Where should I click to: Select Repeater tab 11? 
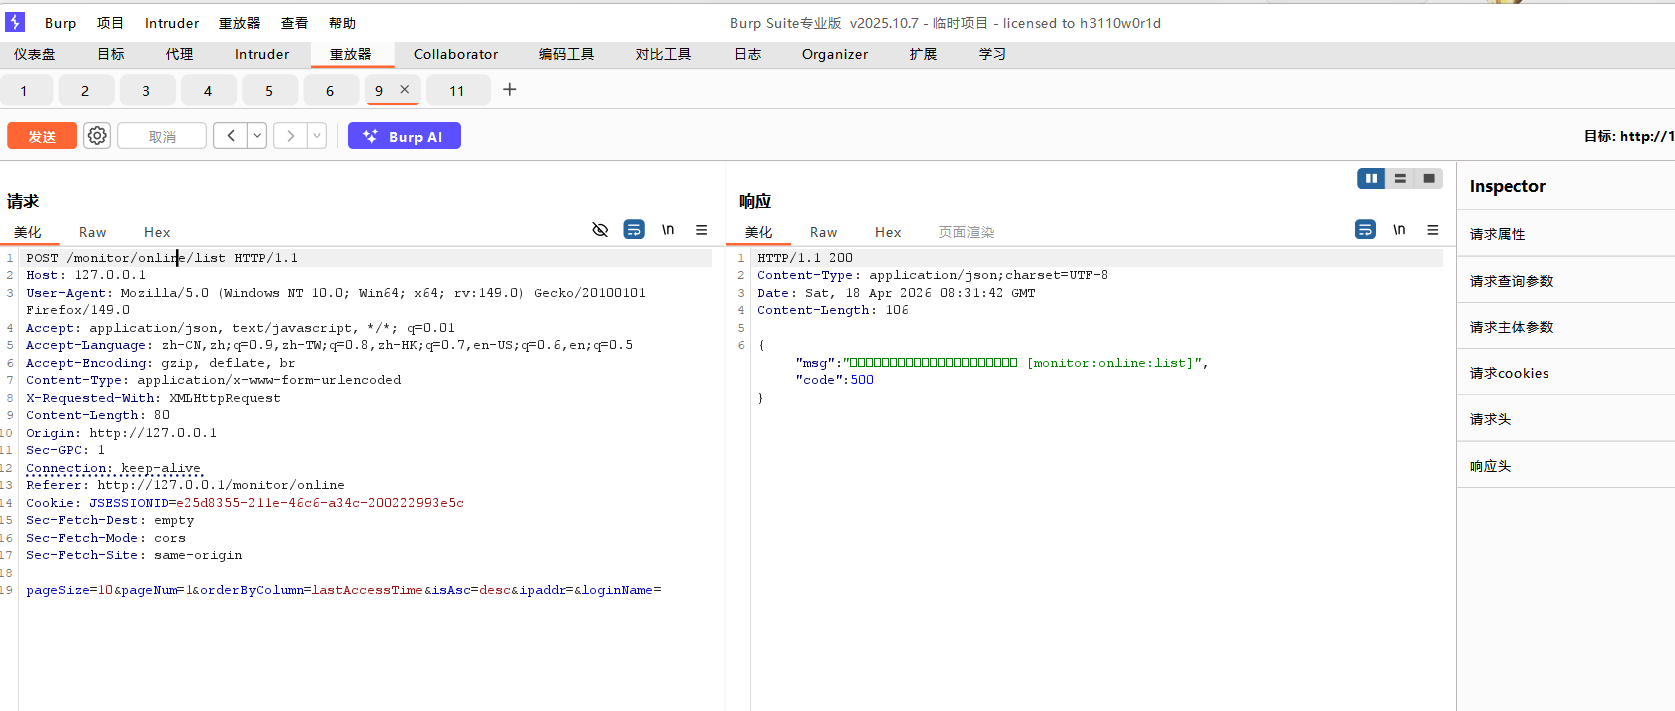(x=457, y=90)
